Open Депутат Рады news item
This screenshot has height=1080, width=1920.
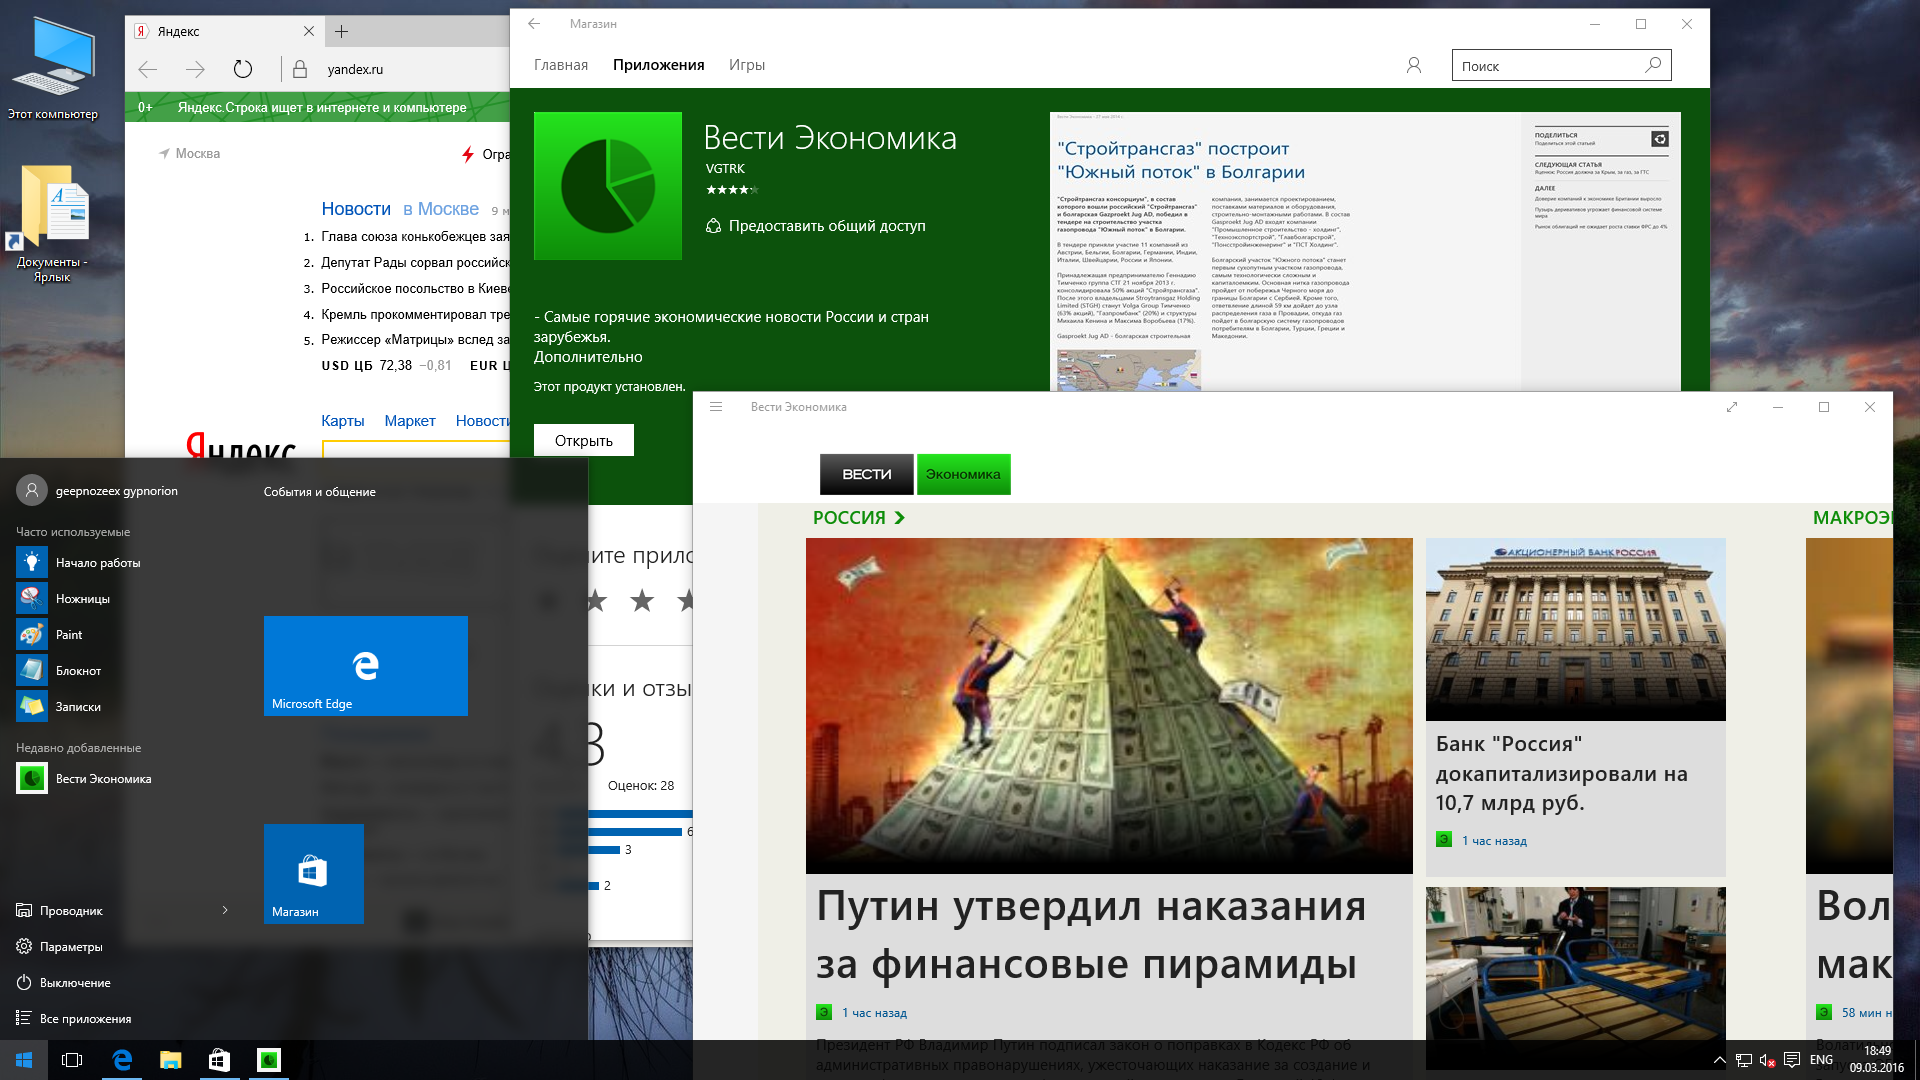point(415,263)
